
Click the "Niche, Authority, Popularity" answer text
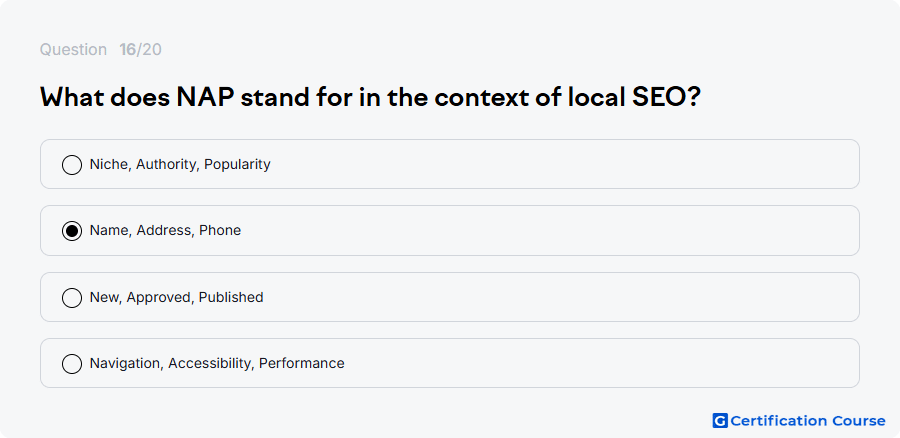[180, 164]
